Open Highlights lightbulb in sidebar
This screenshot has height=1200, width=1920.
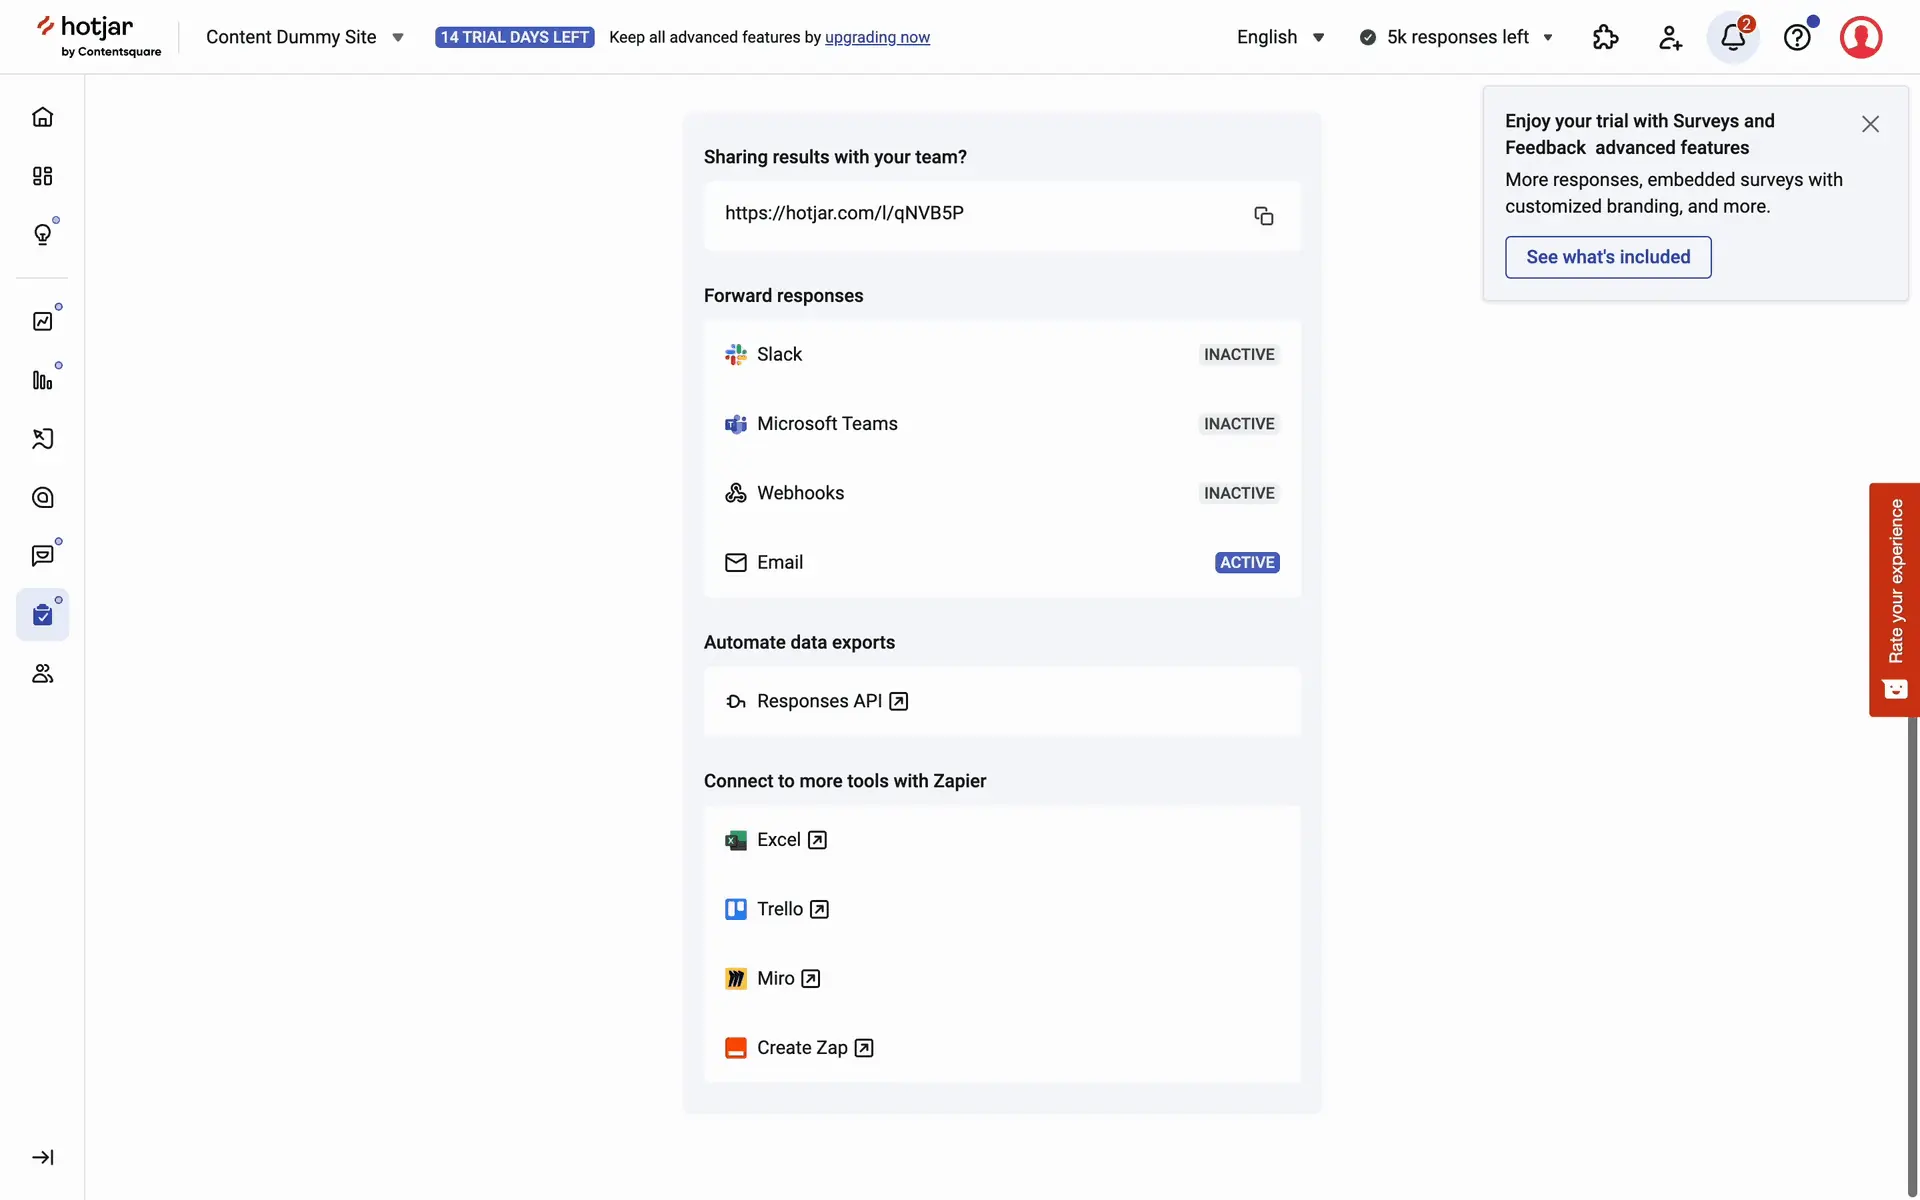42,234
